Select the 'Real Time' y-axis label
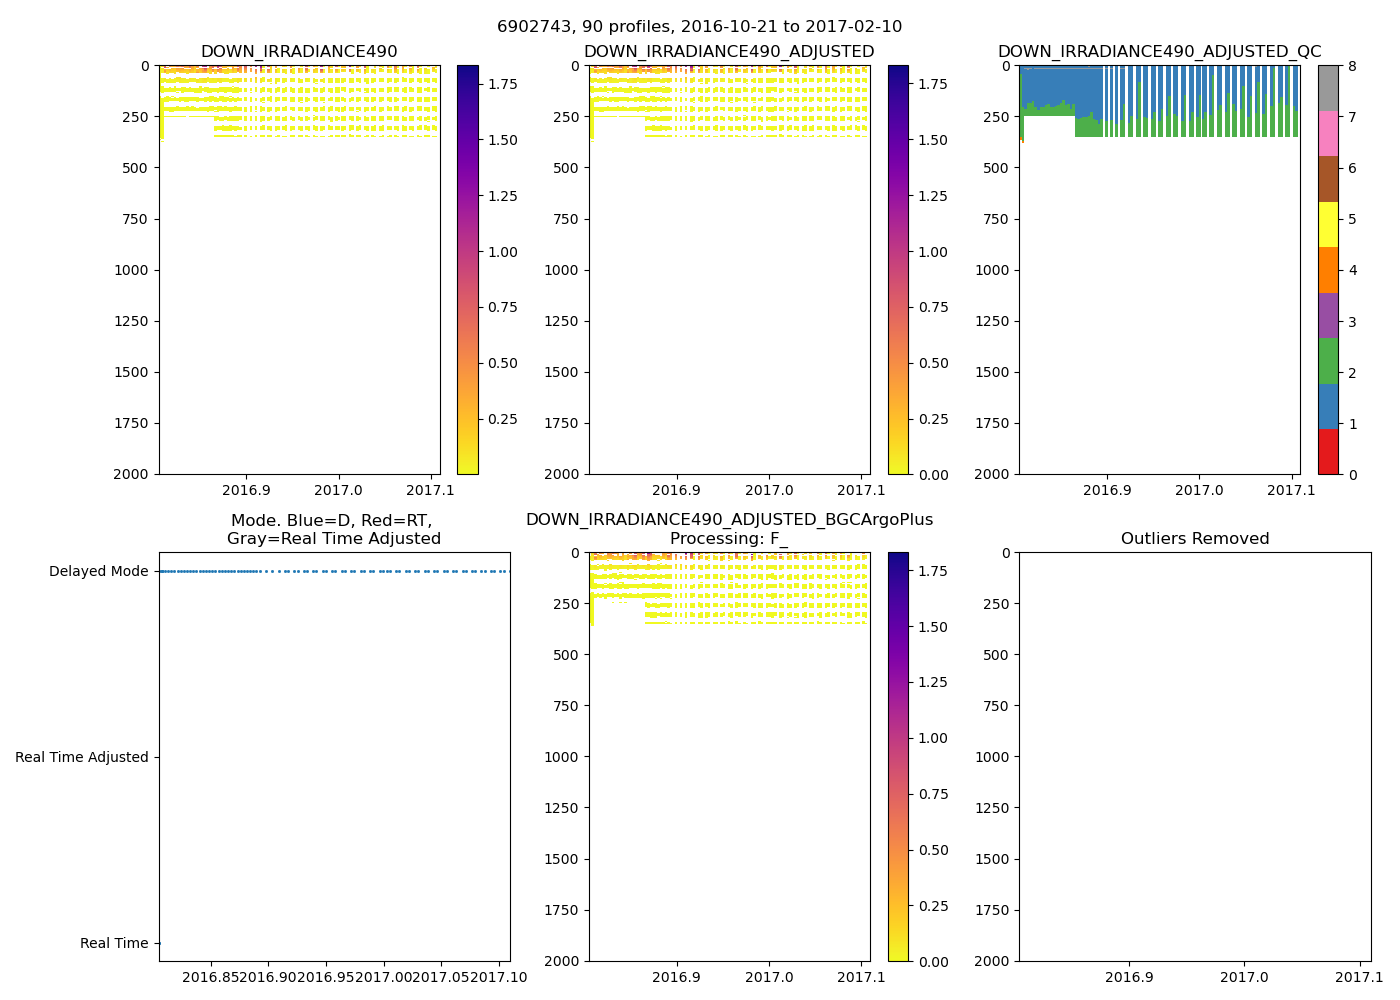The height and width of the screenshot is (1000, 1400). click(x=114, y=944)
